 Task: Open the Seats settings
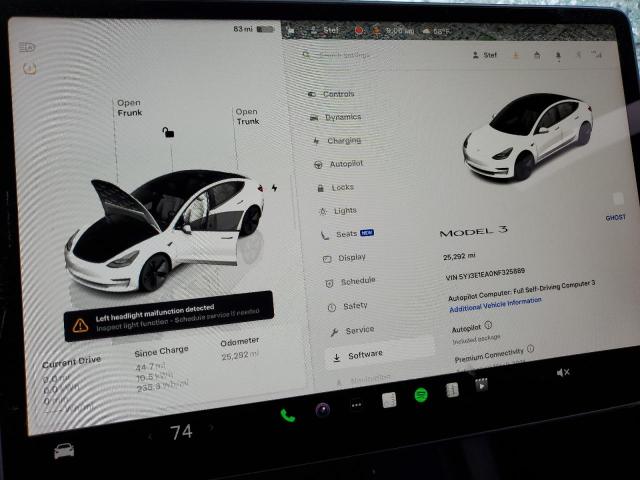[347, 234]
